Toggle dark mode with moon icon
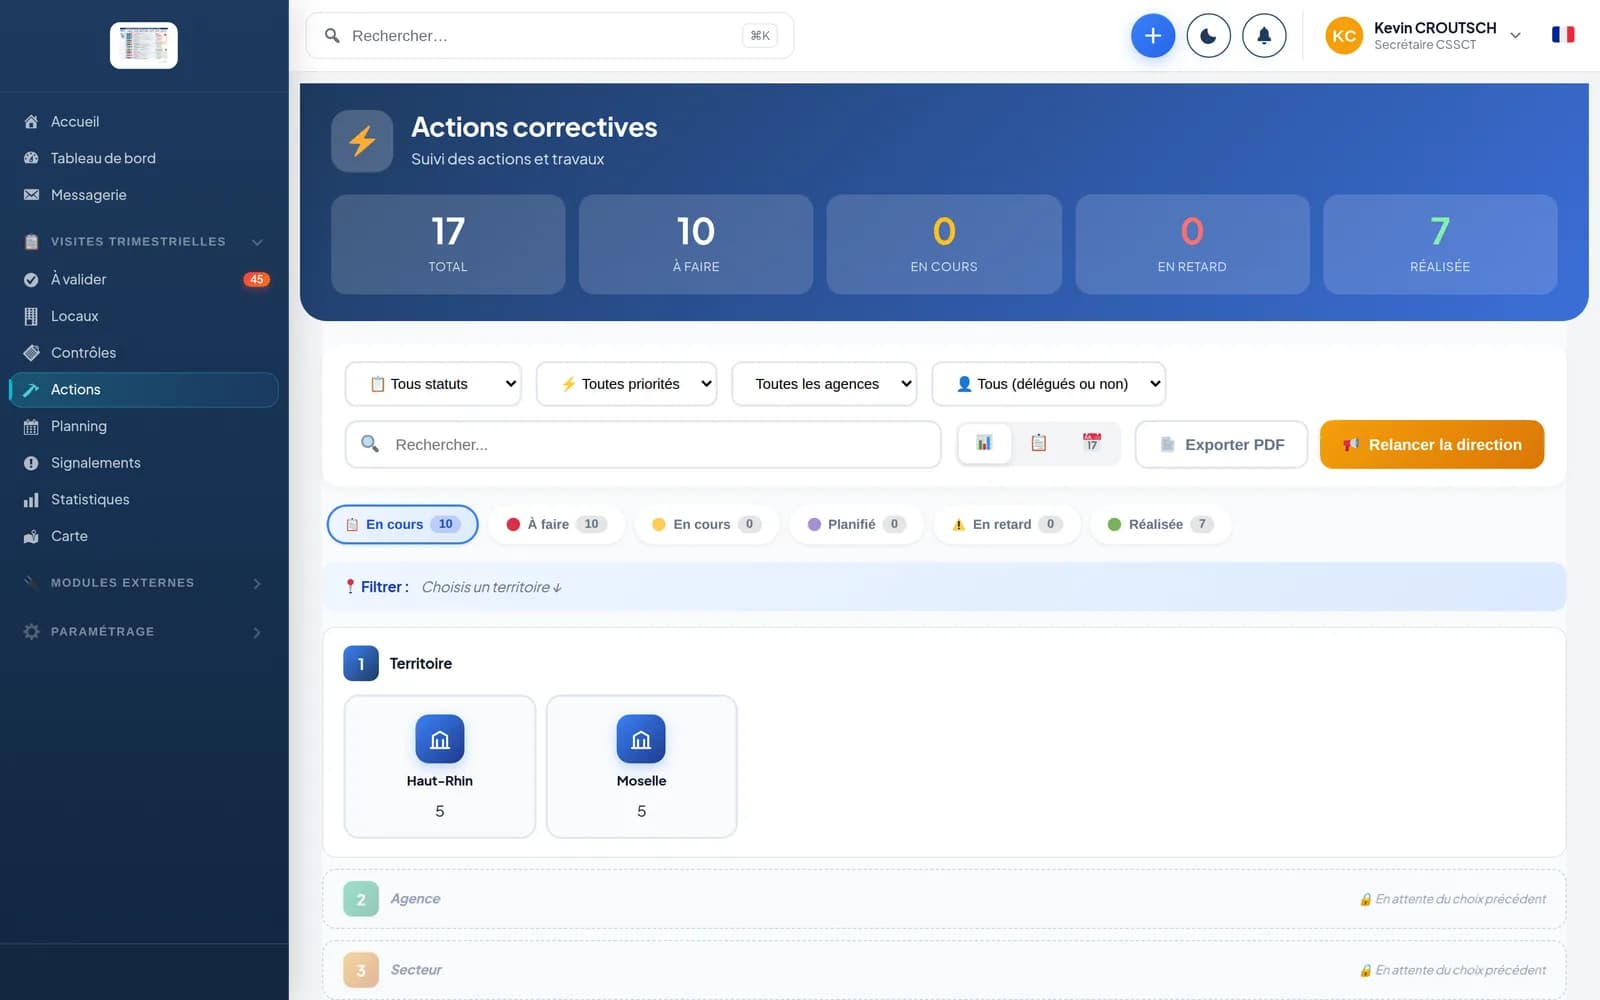The width and height of the screenshot is (1600, 1000). [1208, 36]
